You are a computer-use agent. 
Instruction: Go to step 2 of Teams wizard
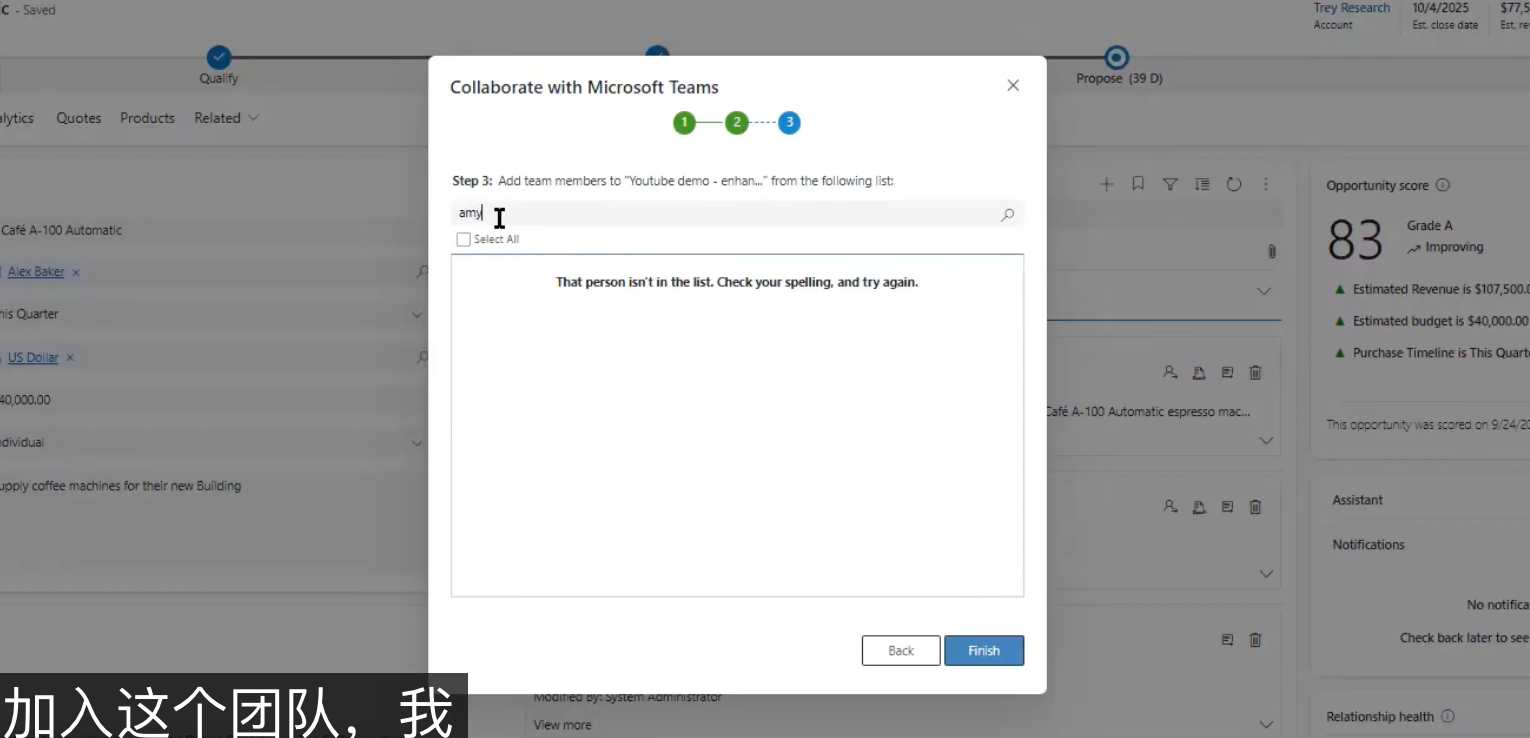(737, 123)
